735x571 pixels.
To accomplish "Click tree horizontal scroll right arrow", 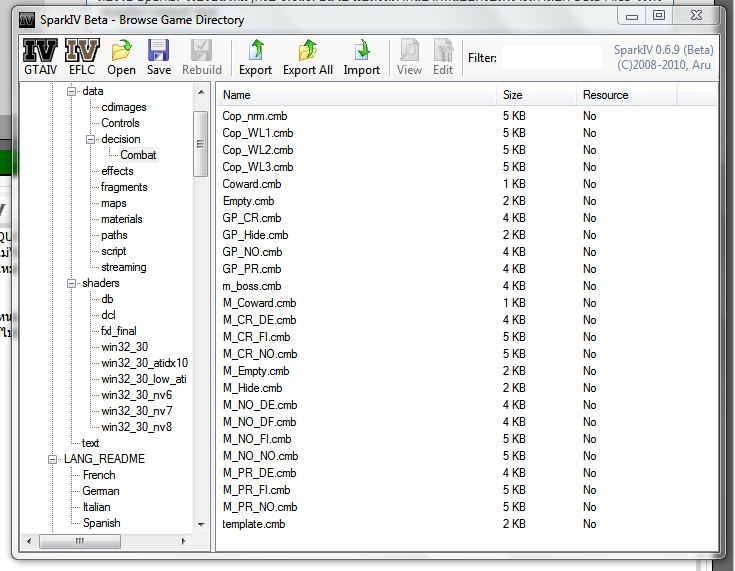I will (x=183, y=541).
